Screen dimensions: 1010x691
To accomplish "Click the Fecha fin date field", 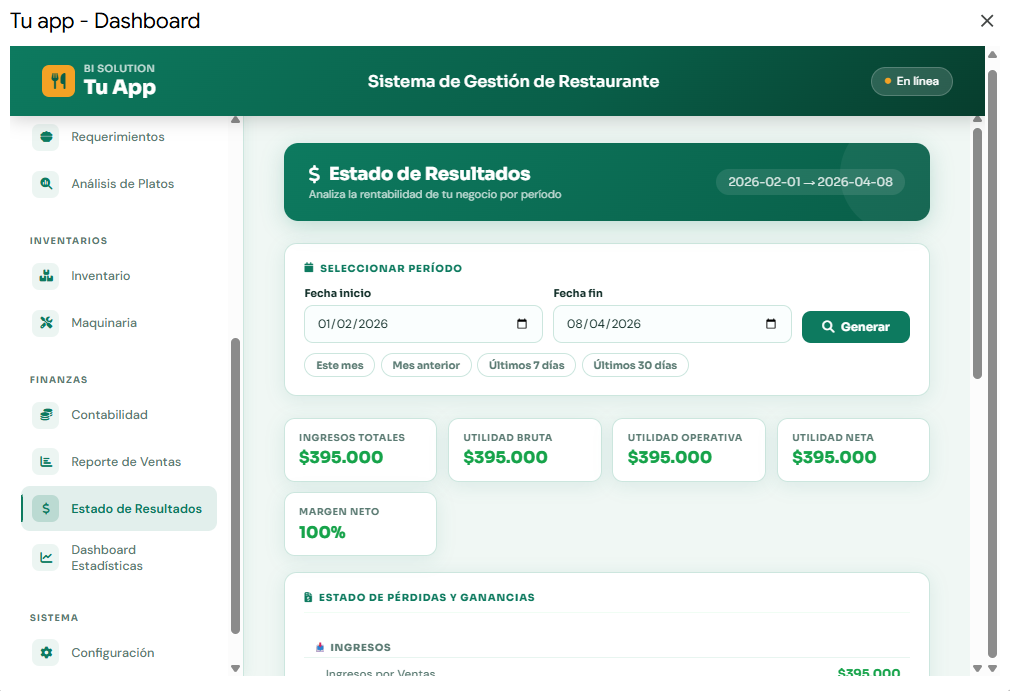I will point(672,324).
